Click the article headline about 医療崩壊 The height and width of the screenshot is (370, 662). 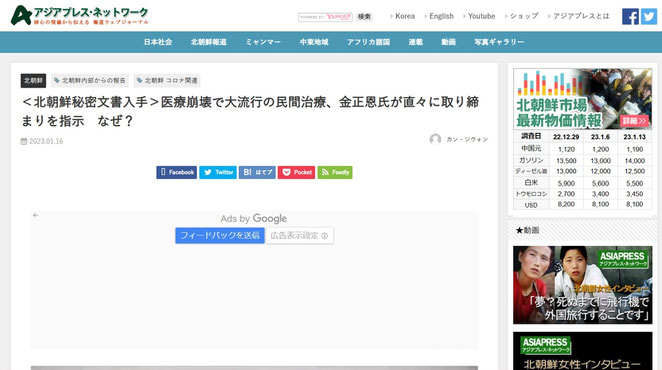pyautogui.click(x=250, y=112)
